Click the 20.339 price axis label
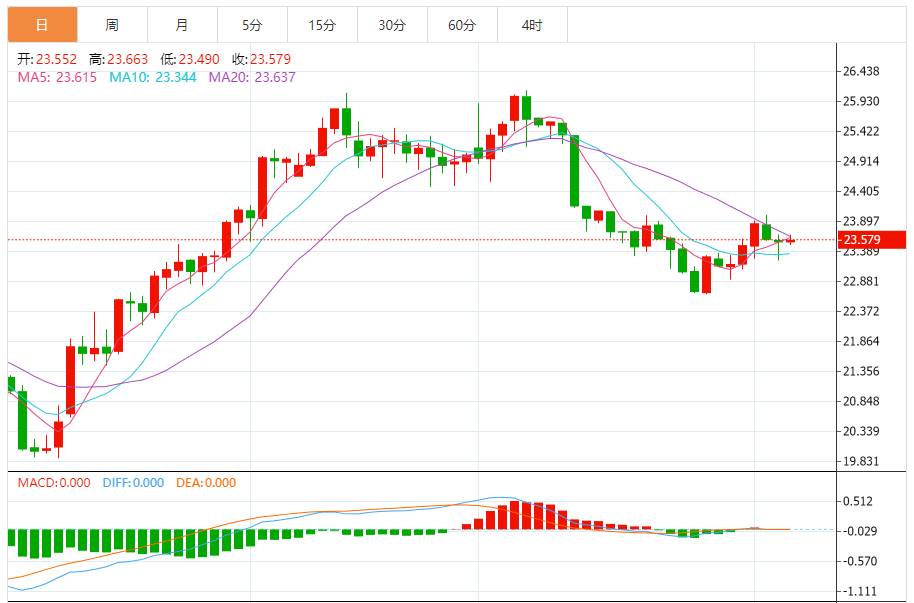 (862, 431)
